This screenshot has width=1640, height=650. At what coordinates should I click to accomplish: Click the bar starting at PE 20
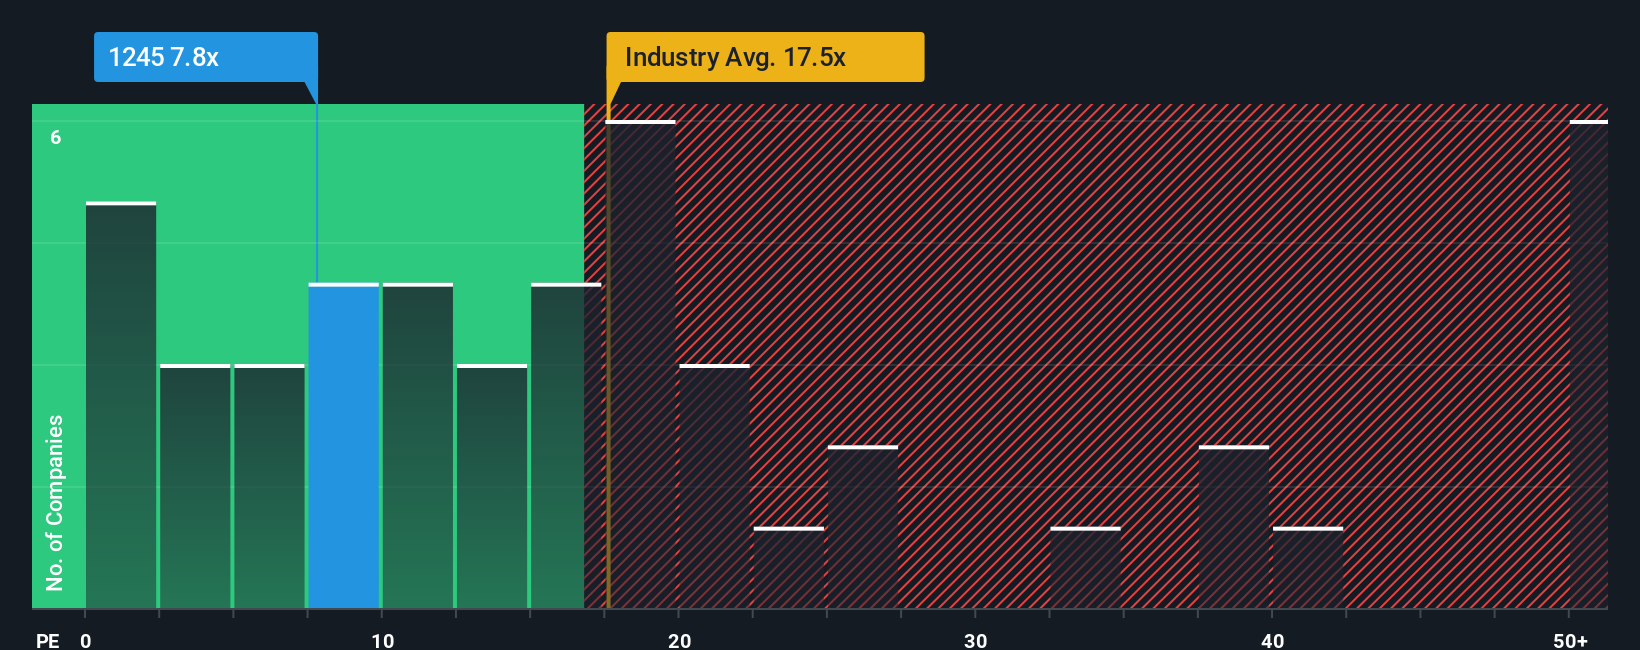[x=715, y=486]
